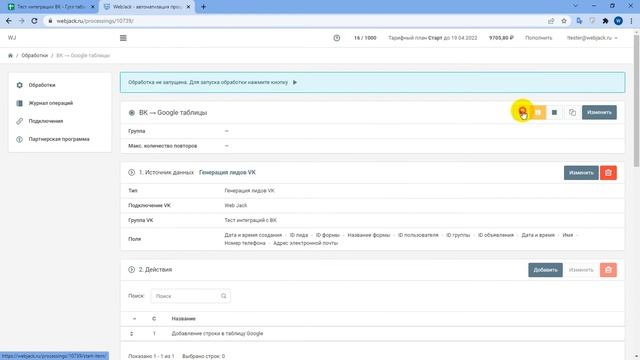640x360 pixels.
Task: Delete selected action with faded trash button
Action: [608, 270]
